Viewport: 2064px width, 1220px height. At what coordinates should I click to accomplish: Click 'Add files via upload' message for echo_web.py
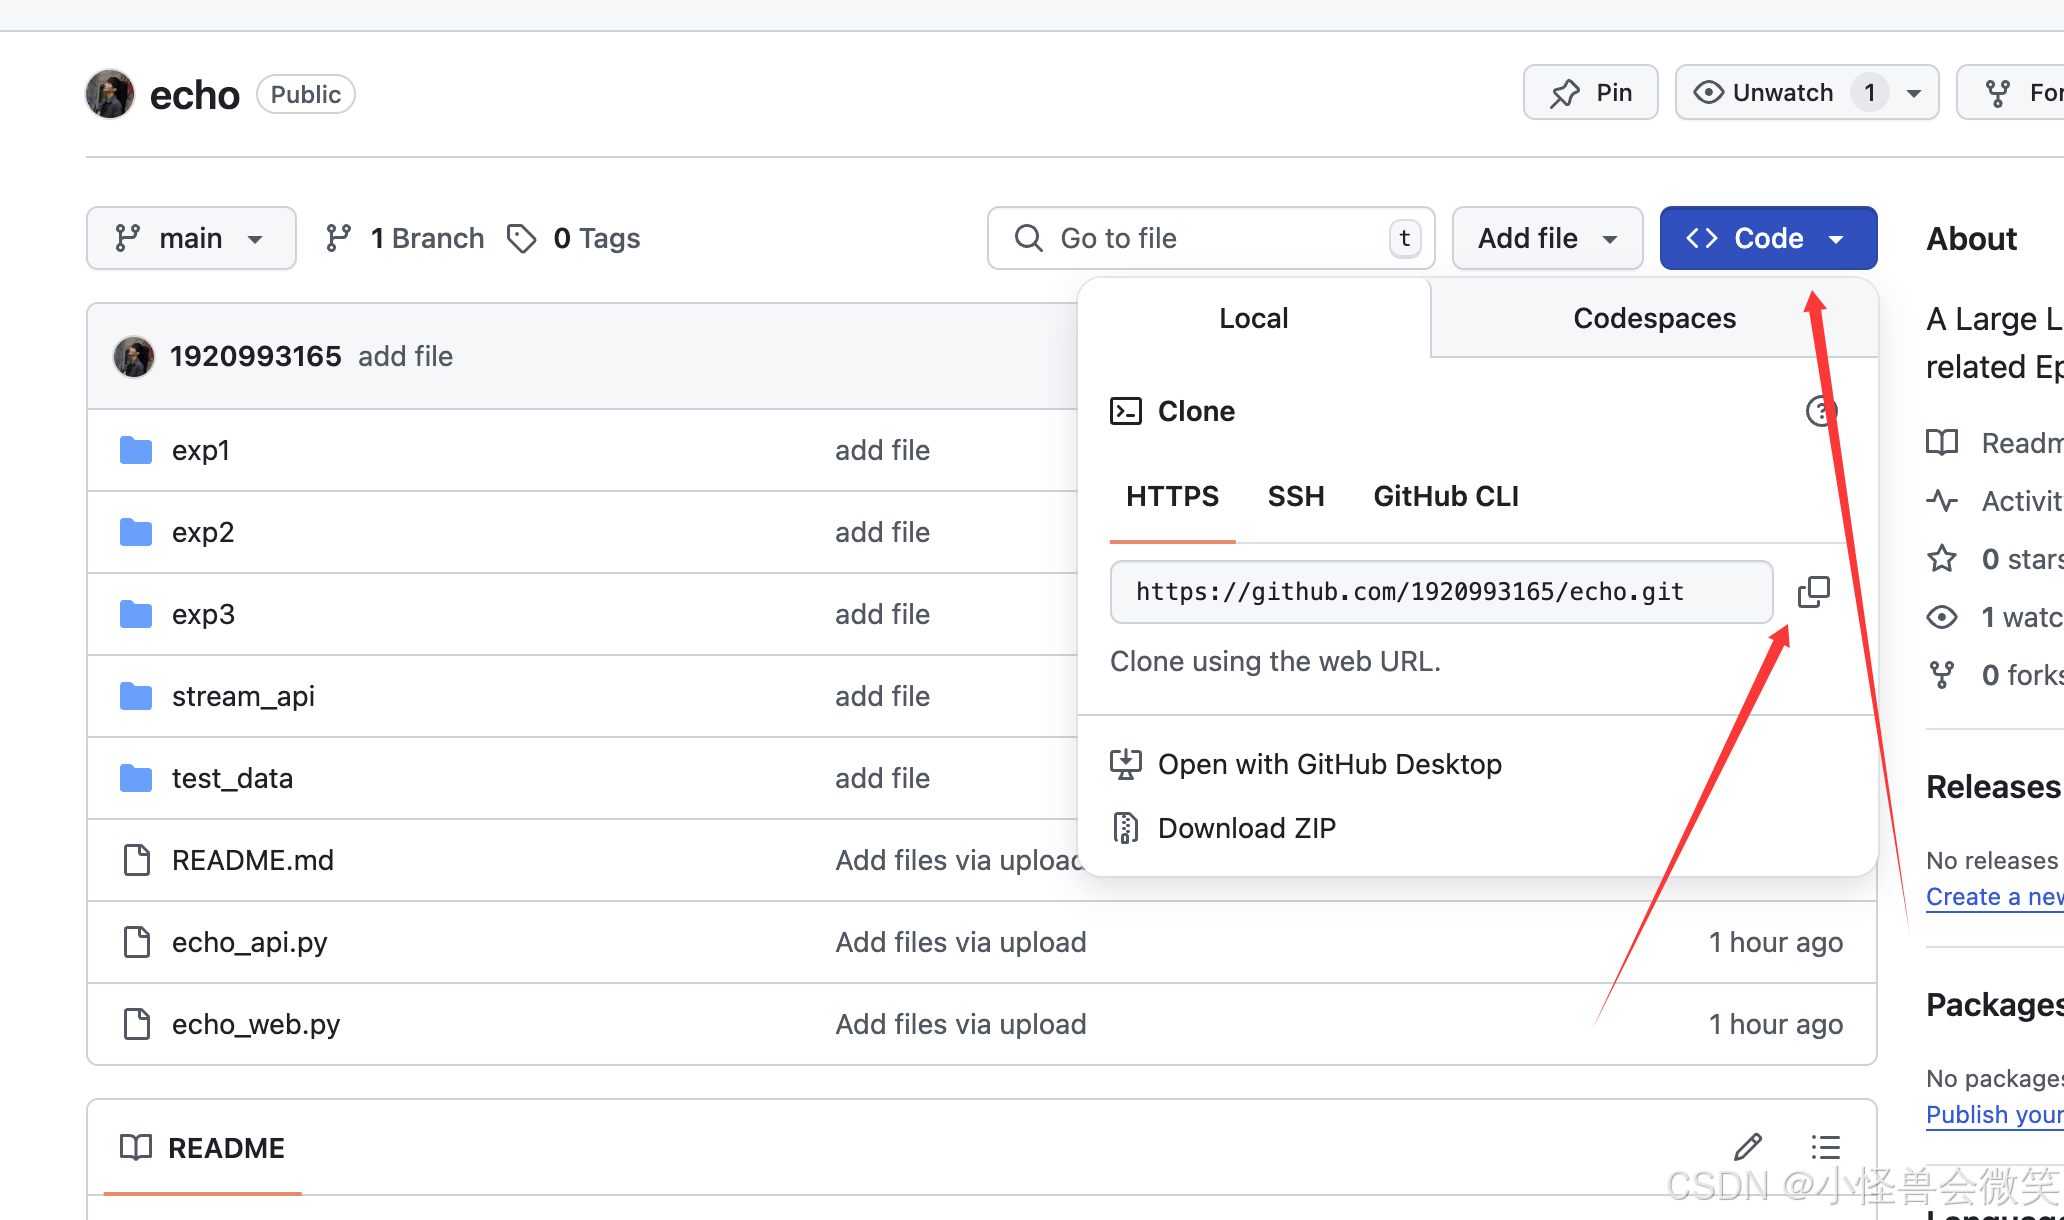(961, 1025)
